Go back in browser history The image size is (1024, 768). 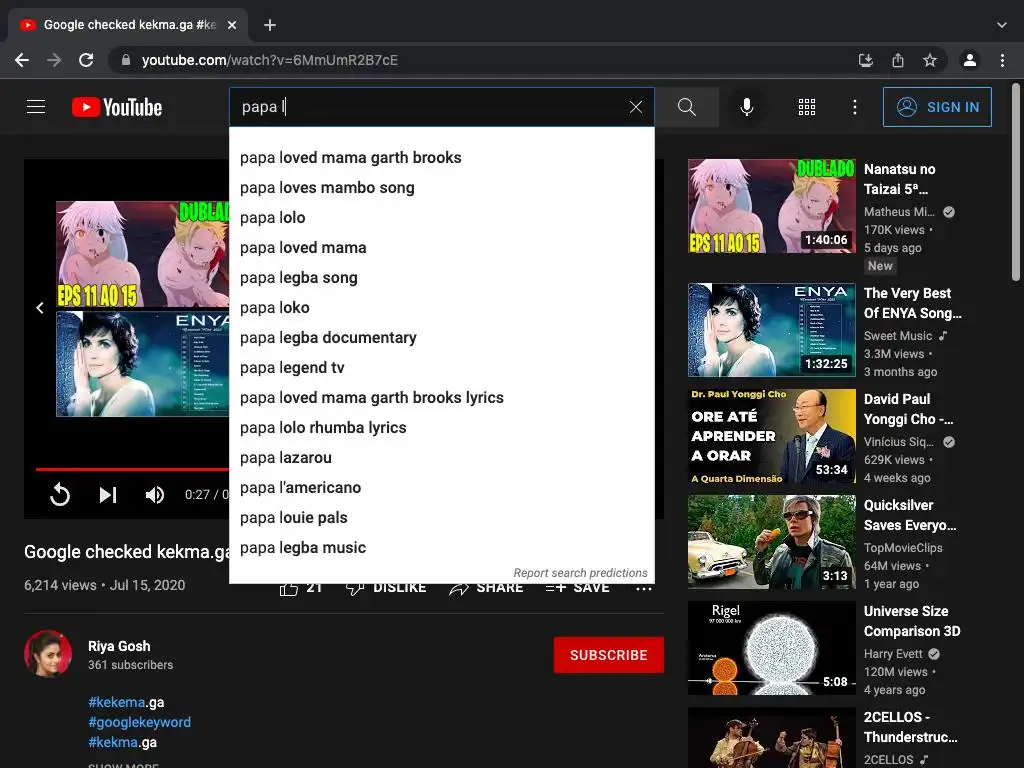(22, 60)
